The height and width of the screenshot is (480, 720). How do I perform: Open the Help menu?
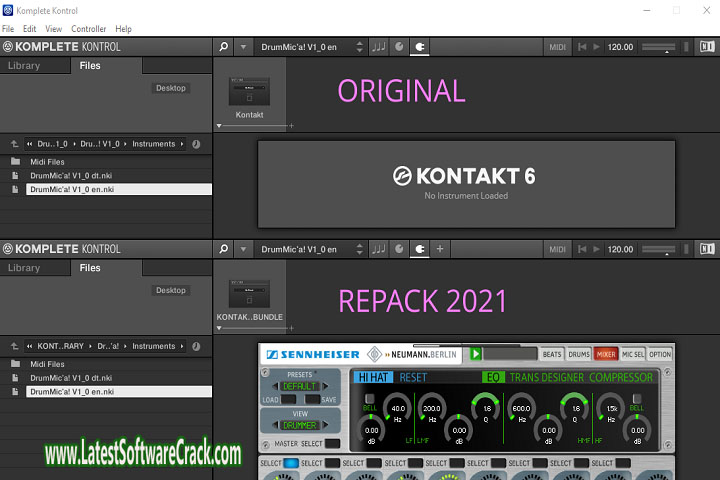coord(123,29)
